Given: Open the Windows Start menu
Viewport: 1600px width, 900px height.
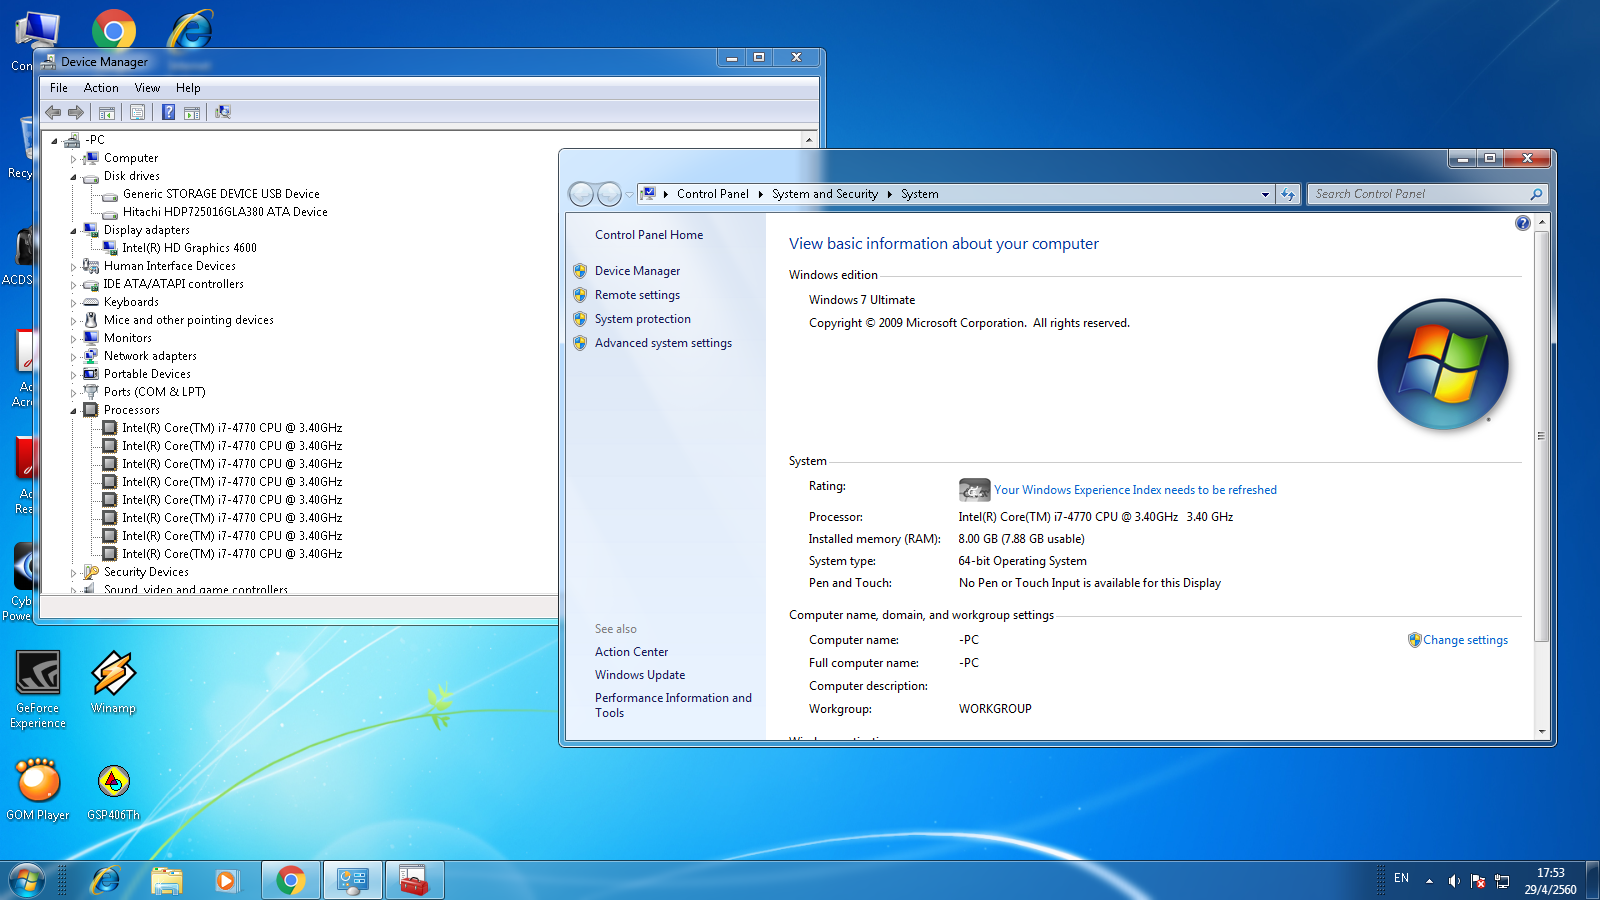Looking at the screenshot, I should point(27,880).
